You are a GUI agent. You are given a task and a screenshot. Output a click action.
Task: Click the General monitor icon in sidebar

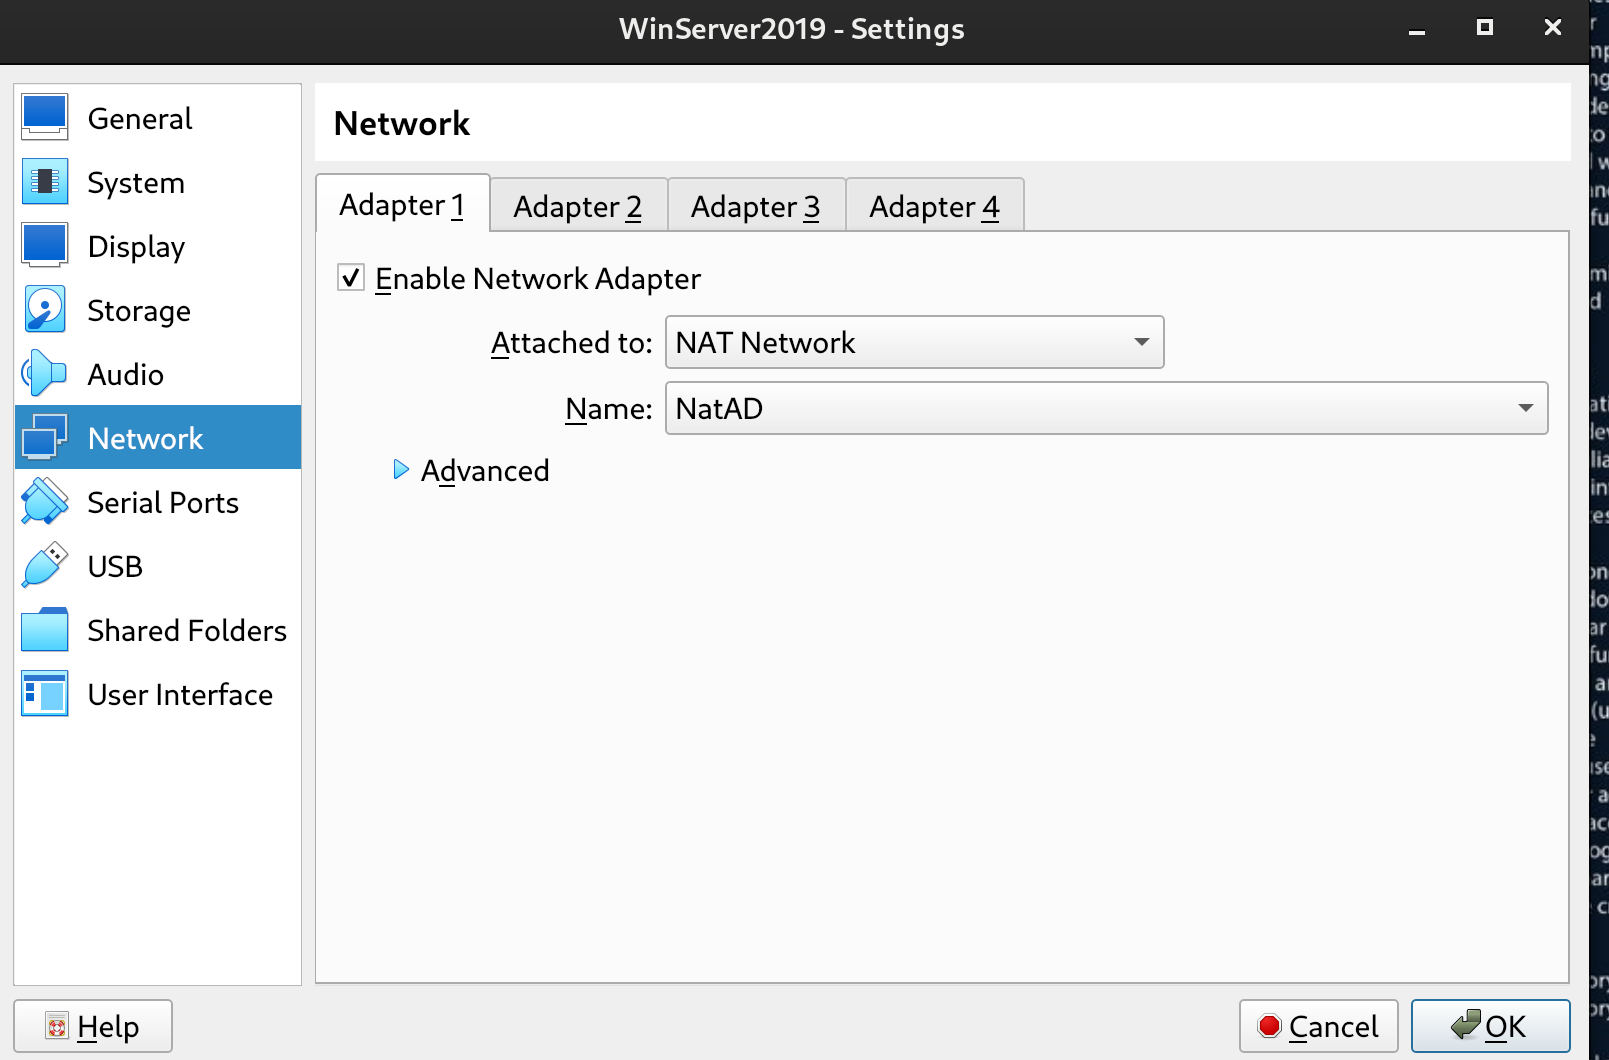click(45, 118)
